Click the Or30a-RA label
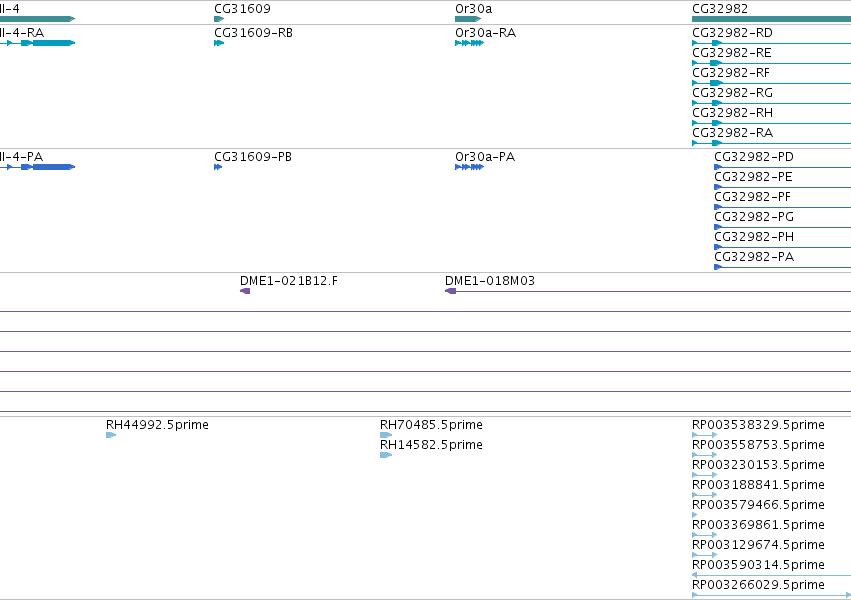This screenshot has width=851, height=600. (485, 33)
